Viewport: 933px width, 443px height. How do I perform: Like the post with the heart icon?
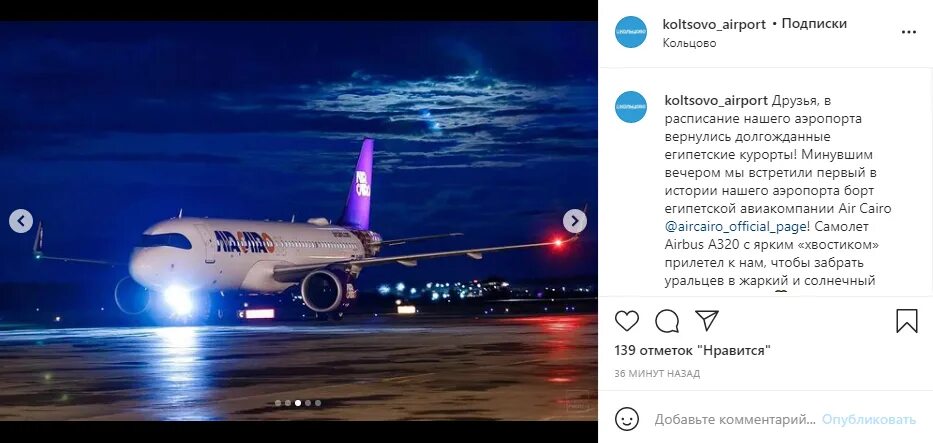point(627,321)
